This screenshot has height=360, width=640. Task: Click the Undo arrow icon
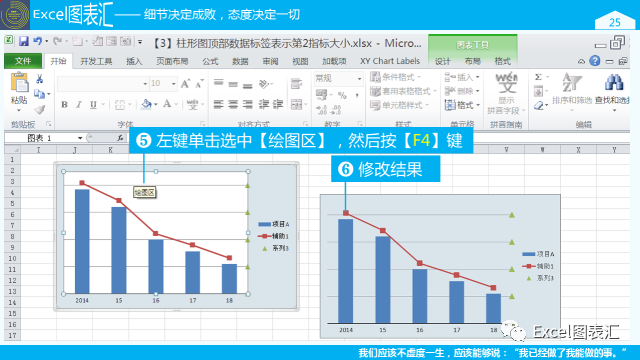[38, 41]
